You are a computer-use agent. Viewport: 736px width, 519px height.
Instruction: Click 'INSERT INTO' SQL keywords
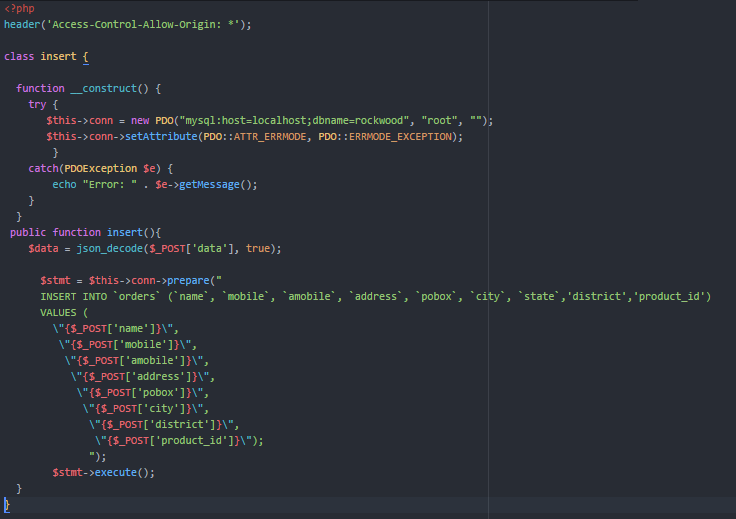pos(74,297)
